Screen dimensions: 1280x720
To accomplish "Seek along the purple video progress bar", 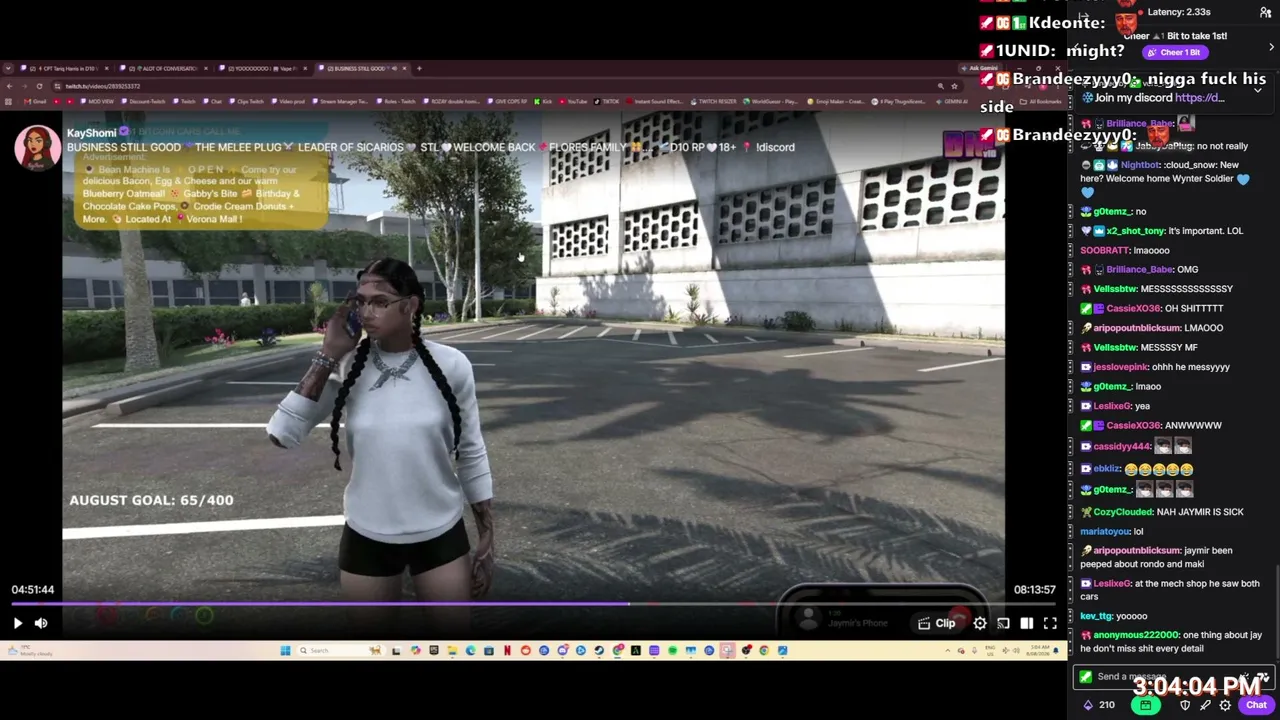I will pyautogui.click(x=533, y=604).
